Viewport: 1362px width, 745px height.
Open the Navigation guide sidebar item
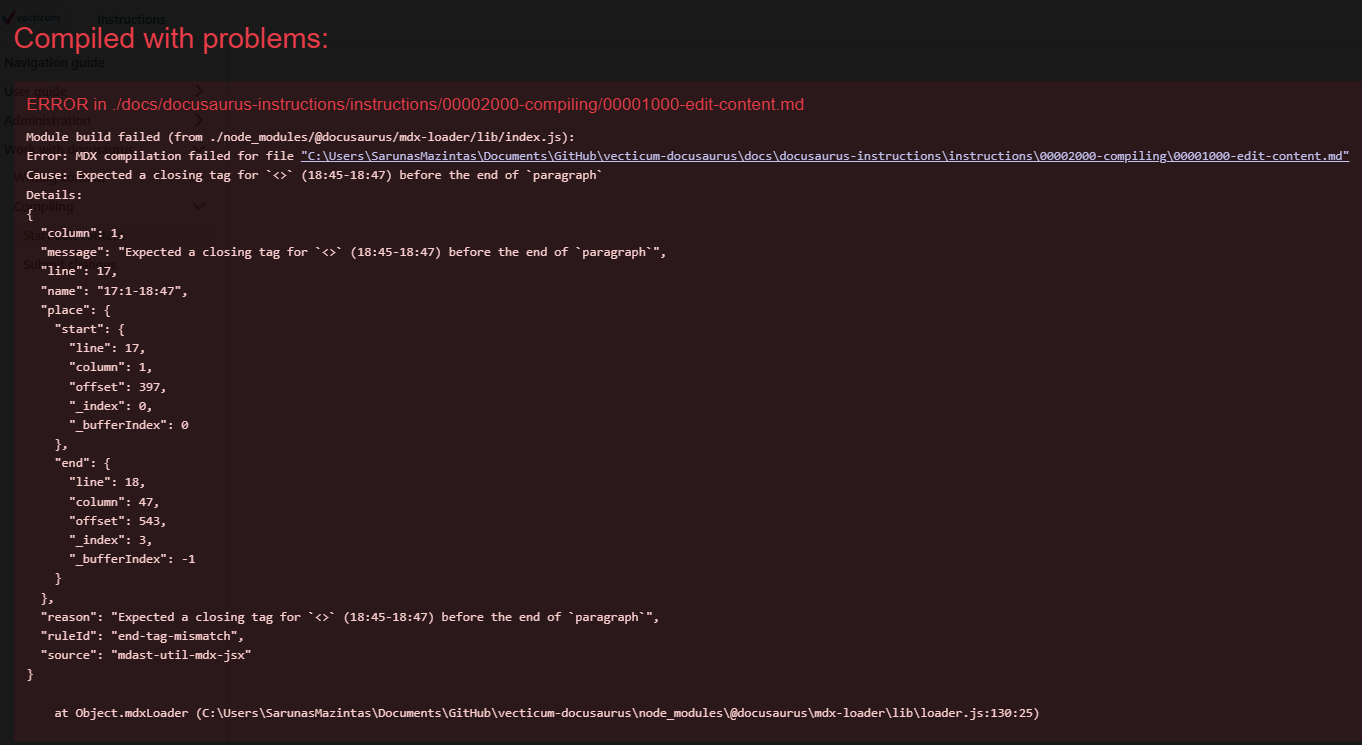[55, 62]
